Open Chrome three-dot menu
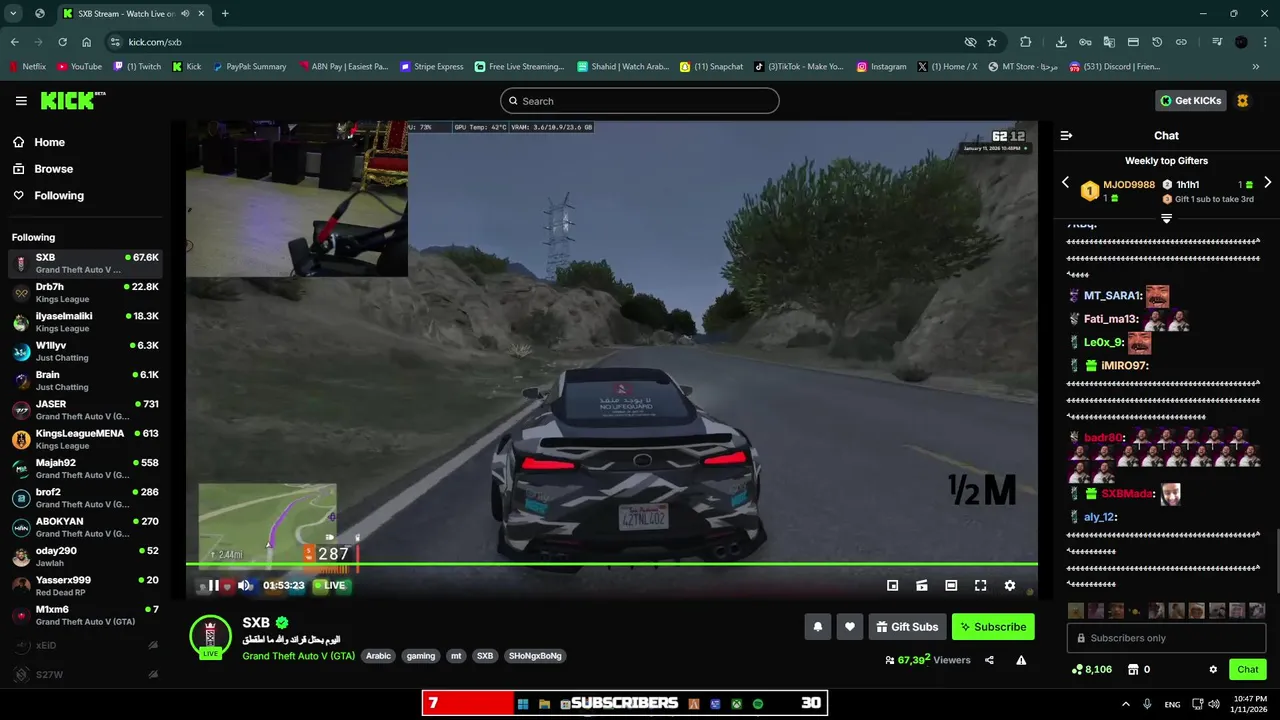The image size is (1280, 720). [1266, 42]
